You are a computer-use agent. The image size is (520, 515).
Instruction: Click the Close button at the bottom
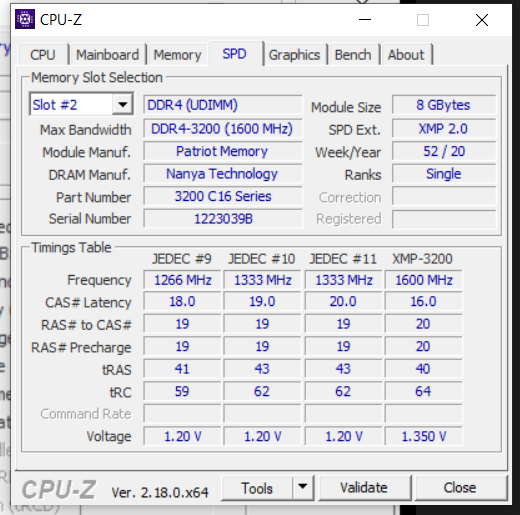click(460, 488)
